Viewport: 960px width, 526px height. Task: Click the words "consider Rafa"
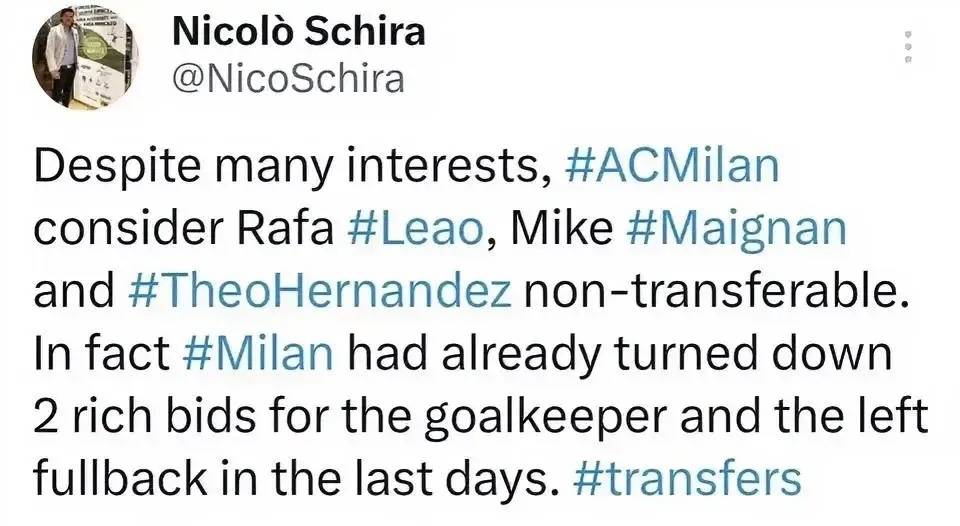point(184,228)
